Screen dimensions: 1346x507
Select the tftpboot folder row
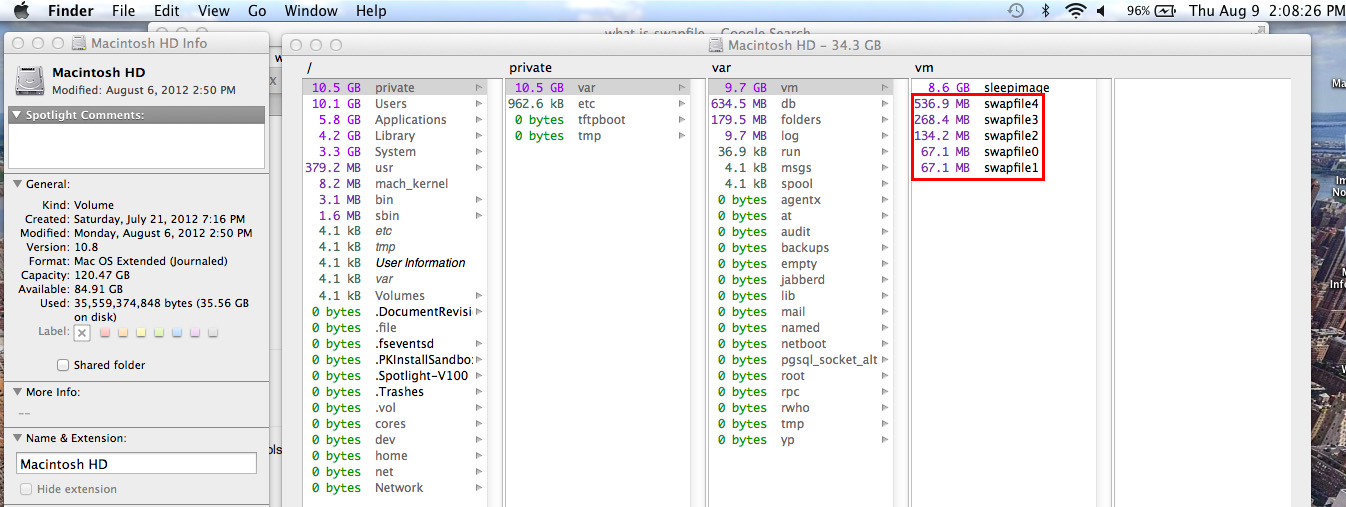pyautogui.click(x=598, y=120)
